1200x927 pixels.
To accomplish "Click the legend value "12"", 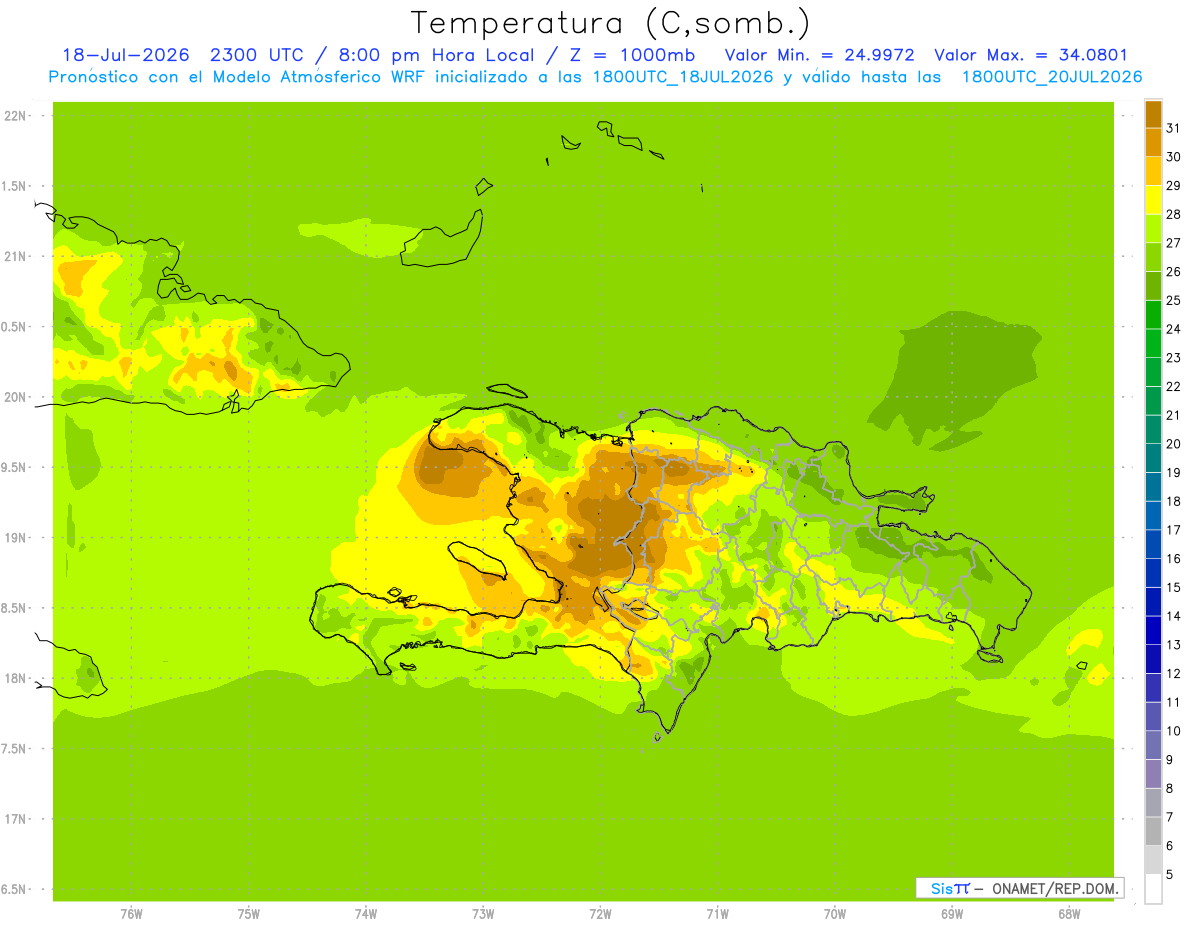I will click(1173, 673).
